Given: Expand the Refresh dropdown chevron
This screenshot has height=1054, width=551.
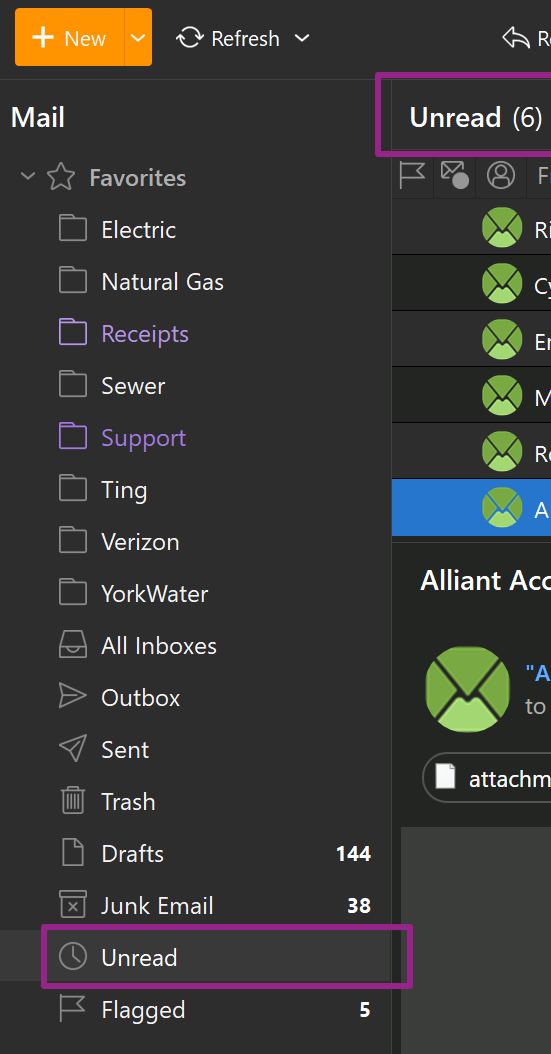Looking at the screenshot, I should [x=302, y=38].
